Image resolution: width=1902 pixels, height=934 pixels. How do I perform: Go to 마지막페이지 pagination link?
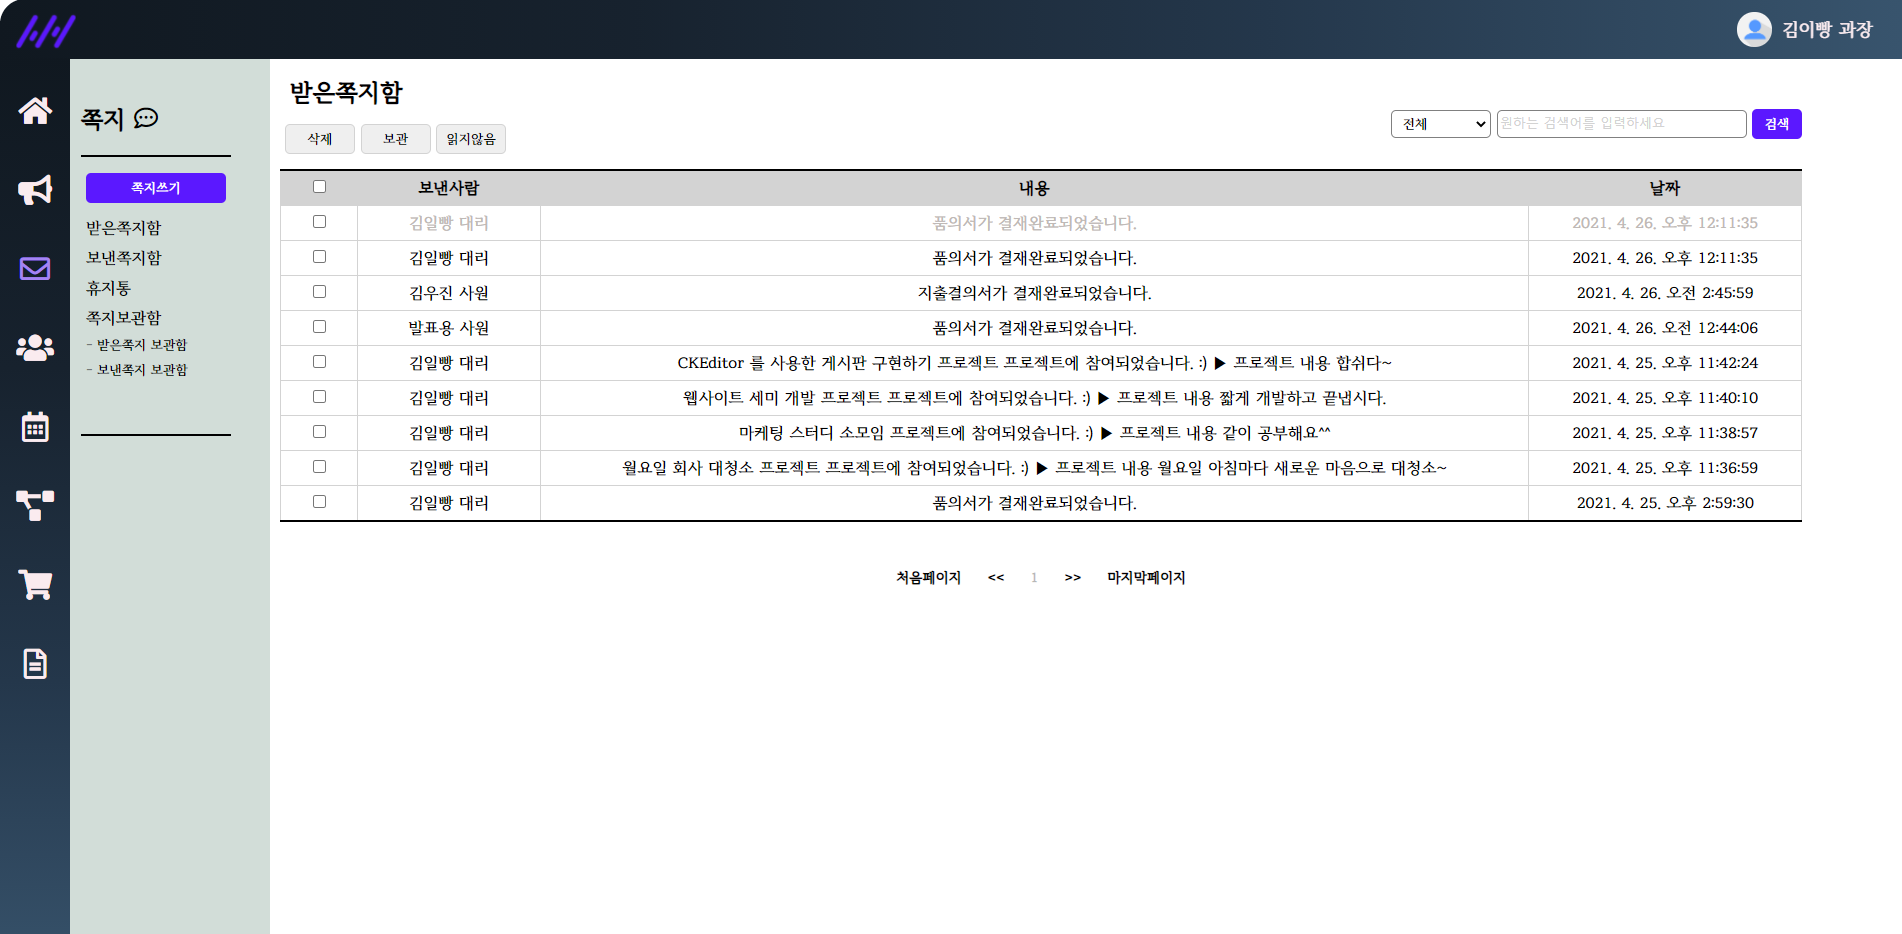tap(1146, 578)
